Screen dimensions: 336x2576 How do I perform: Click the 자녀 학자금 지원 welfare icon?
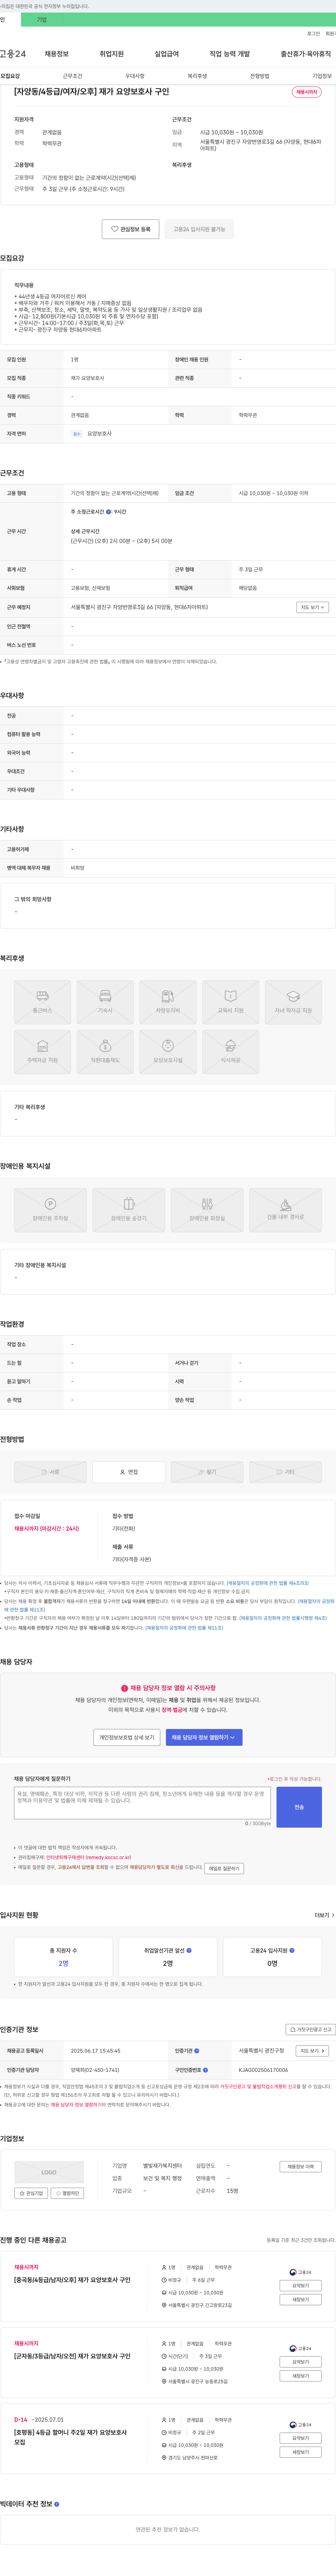point(293,1002)
